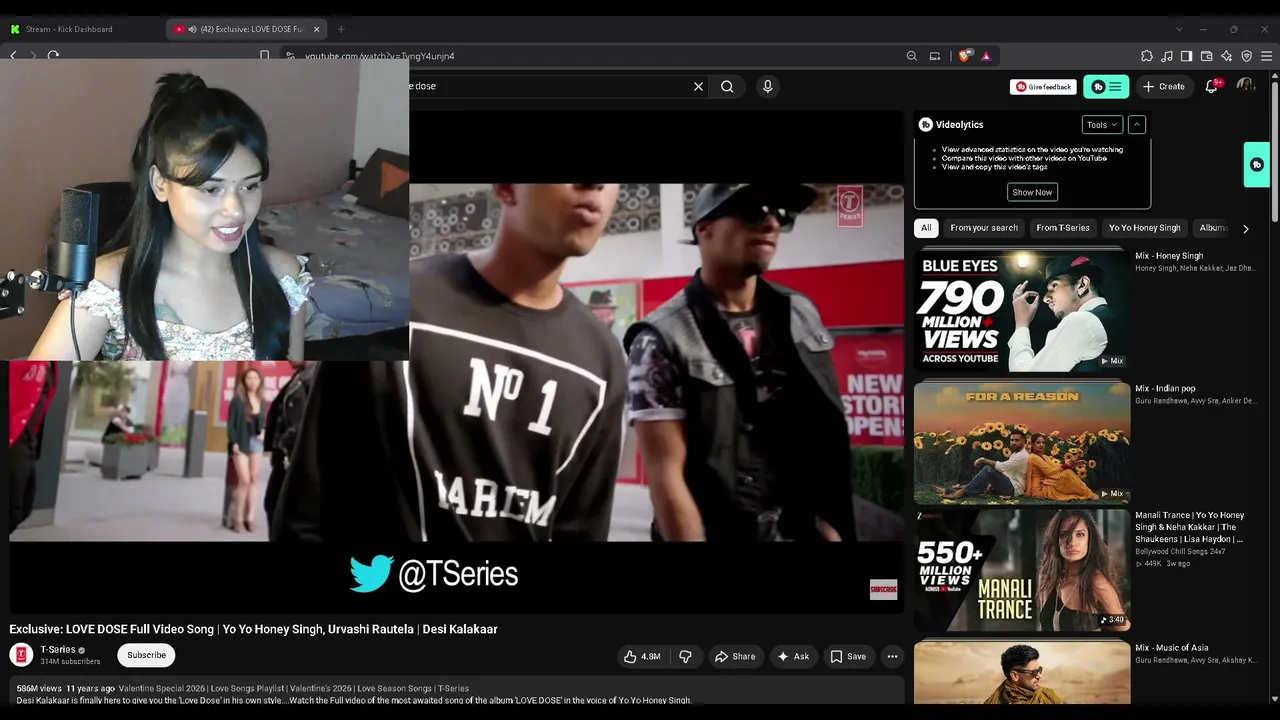Open the T-Series channel name link
This screenshot has width=1280, height=720.
58,650
